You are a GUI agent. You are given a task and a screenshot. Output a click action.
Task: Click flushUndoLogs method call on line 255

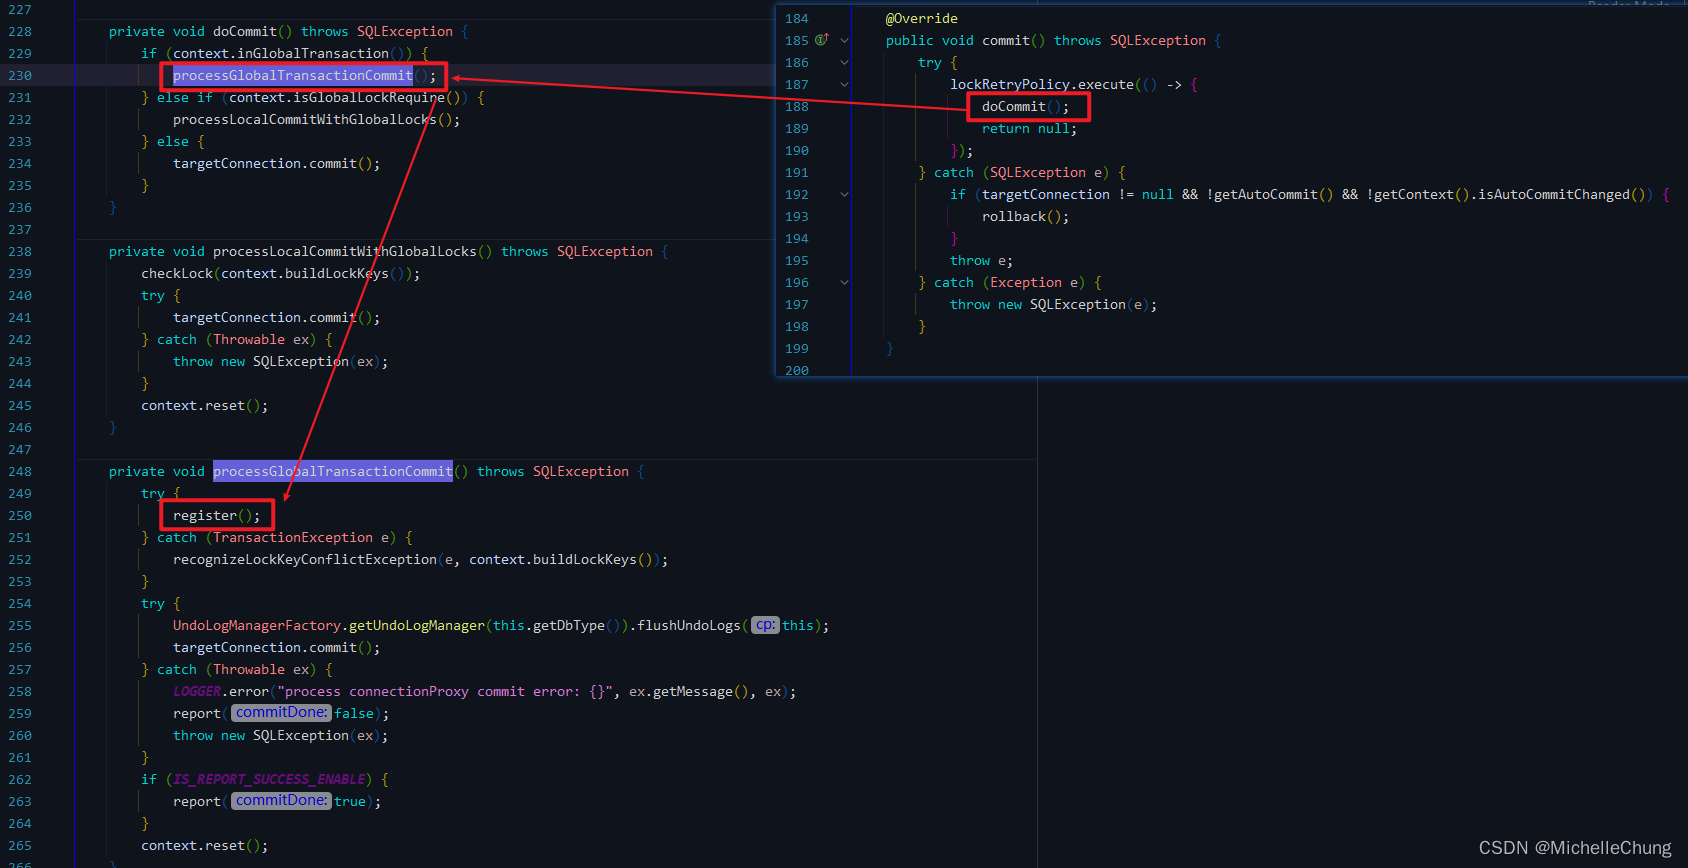[x=689, y=626]
